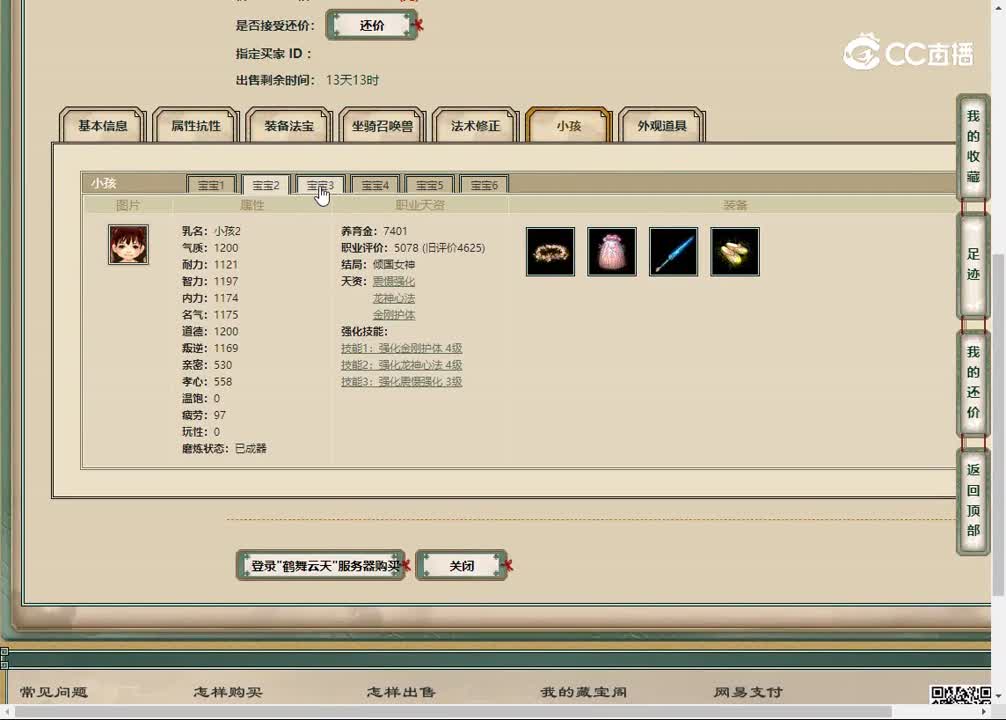Open the 龙神心法 talent link
Image resolution: width=1006 pixels, height=720 pixels.
(393, 298)
